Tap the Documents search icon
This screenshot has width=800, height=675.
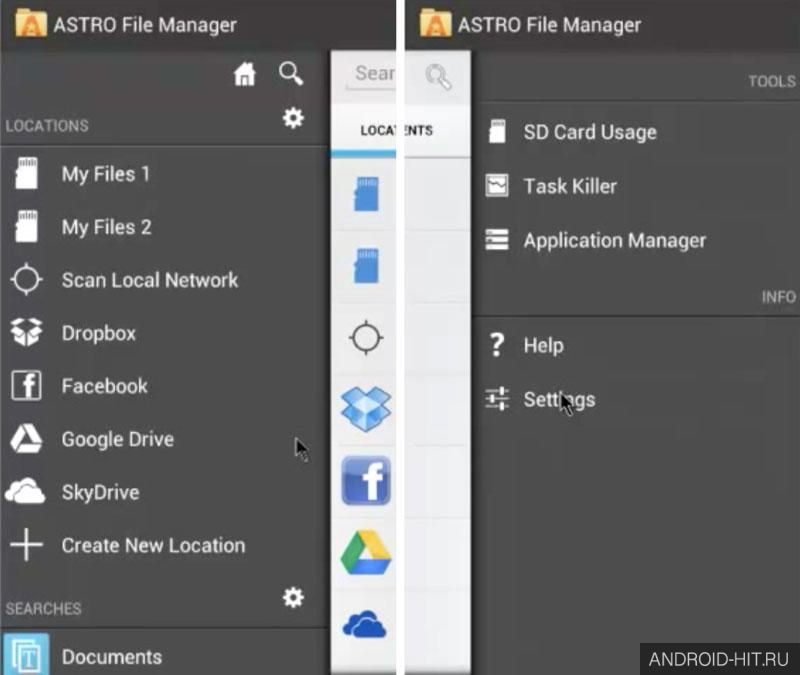pos(27,654)
